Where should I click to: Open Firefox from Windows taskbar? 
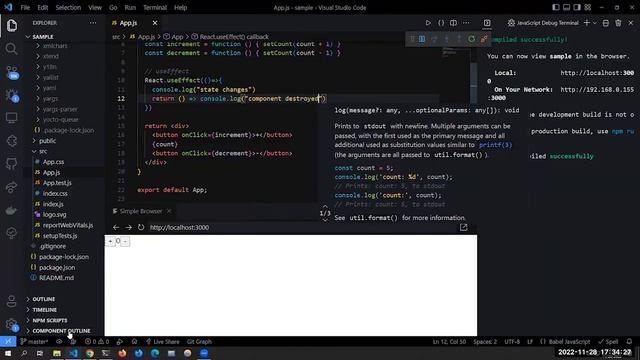click(122, 353)
